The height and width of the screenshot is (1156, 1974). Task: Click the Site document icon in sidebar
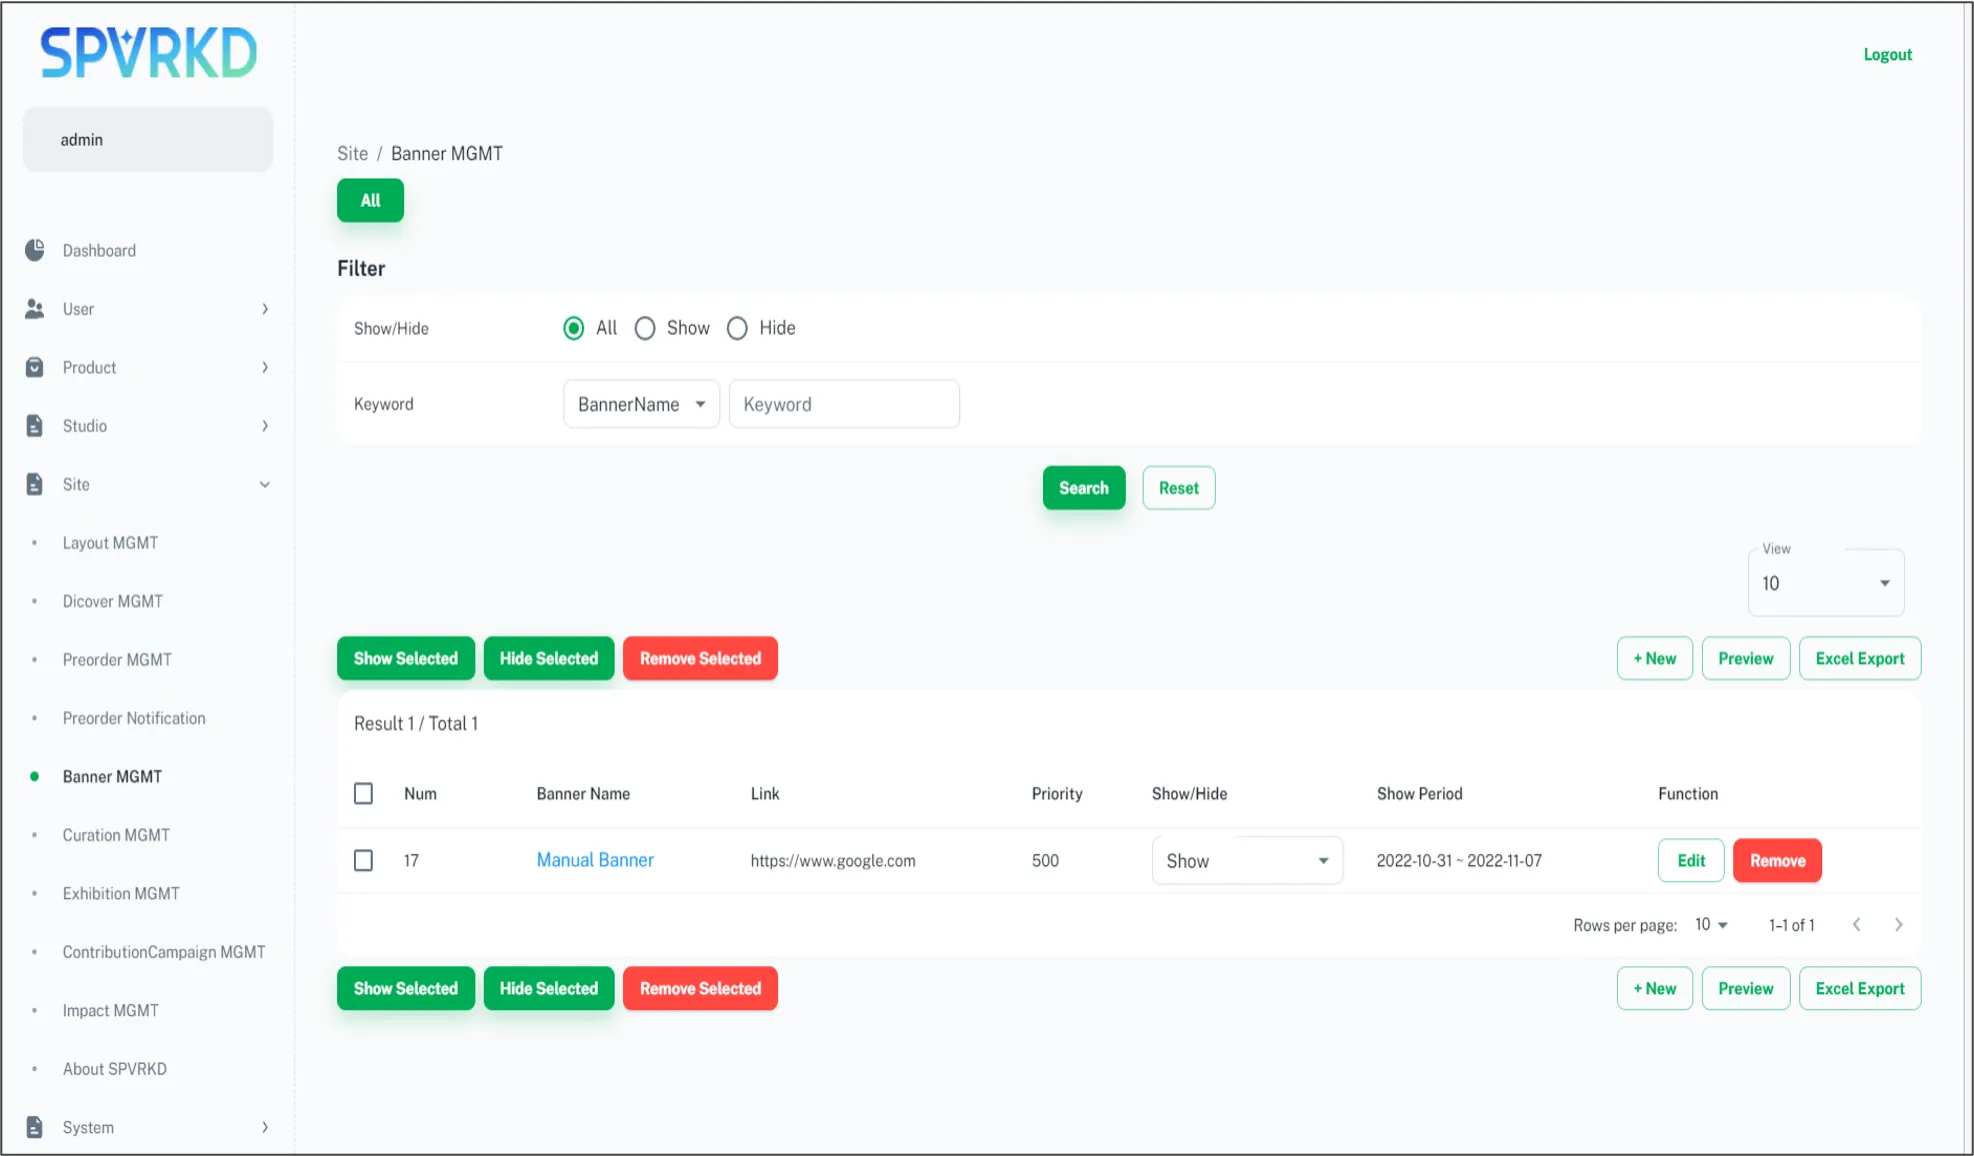(35, 484)
